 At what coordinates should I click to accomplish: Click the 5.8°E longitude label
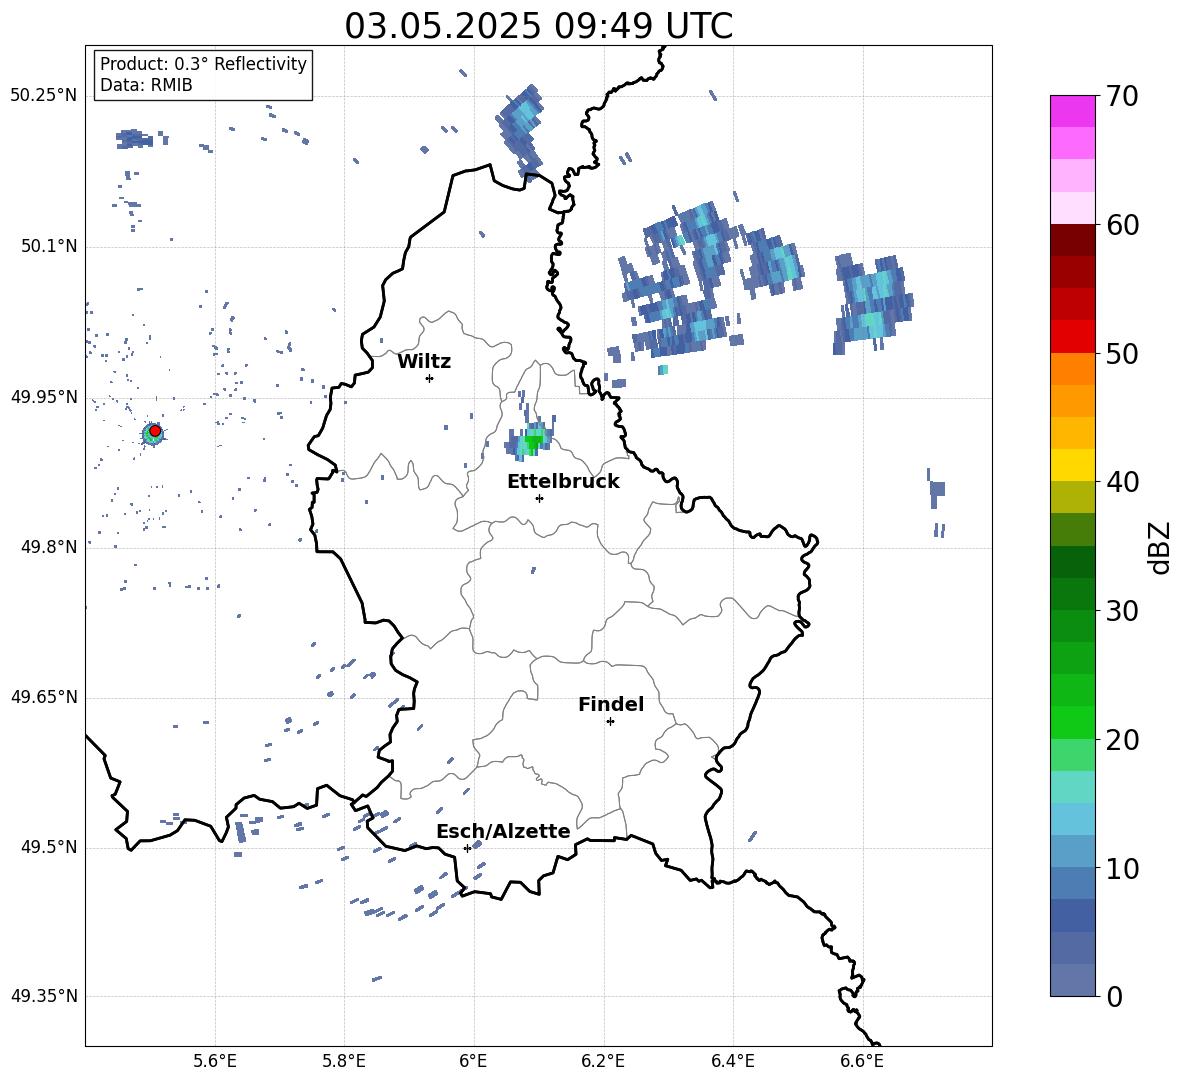tap(344, 1061)
